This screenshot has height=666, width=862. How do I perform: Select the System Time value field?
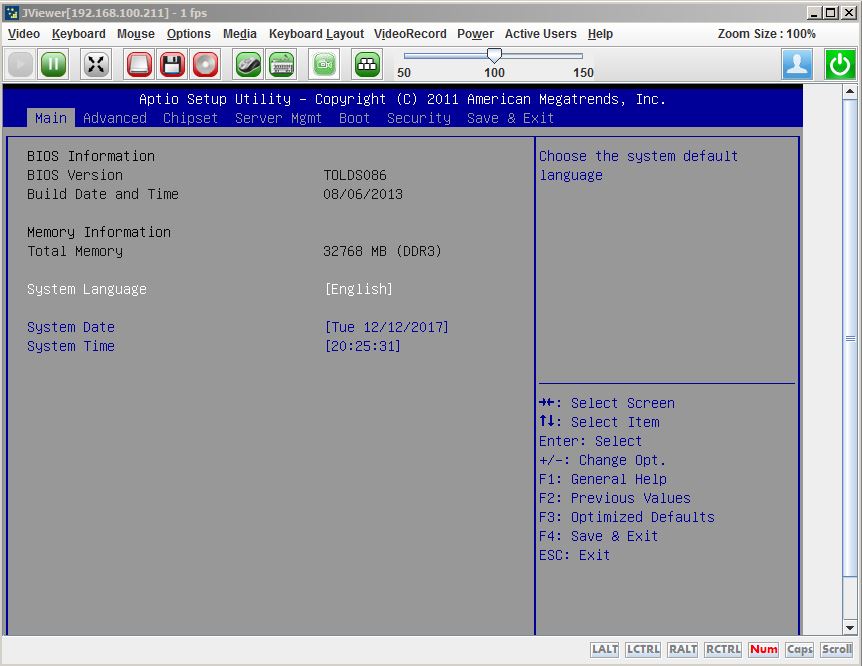[362, 346]
